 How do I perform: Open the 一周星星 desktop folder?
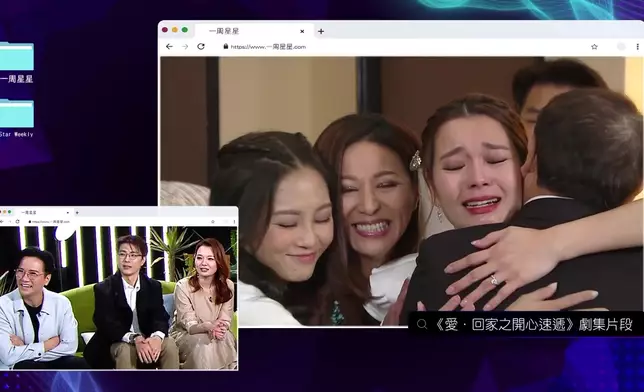coord(16,56)
